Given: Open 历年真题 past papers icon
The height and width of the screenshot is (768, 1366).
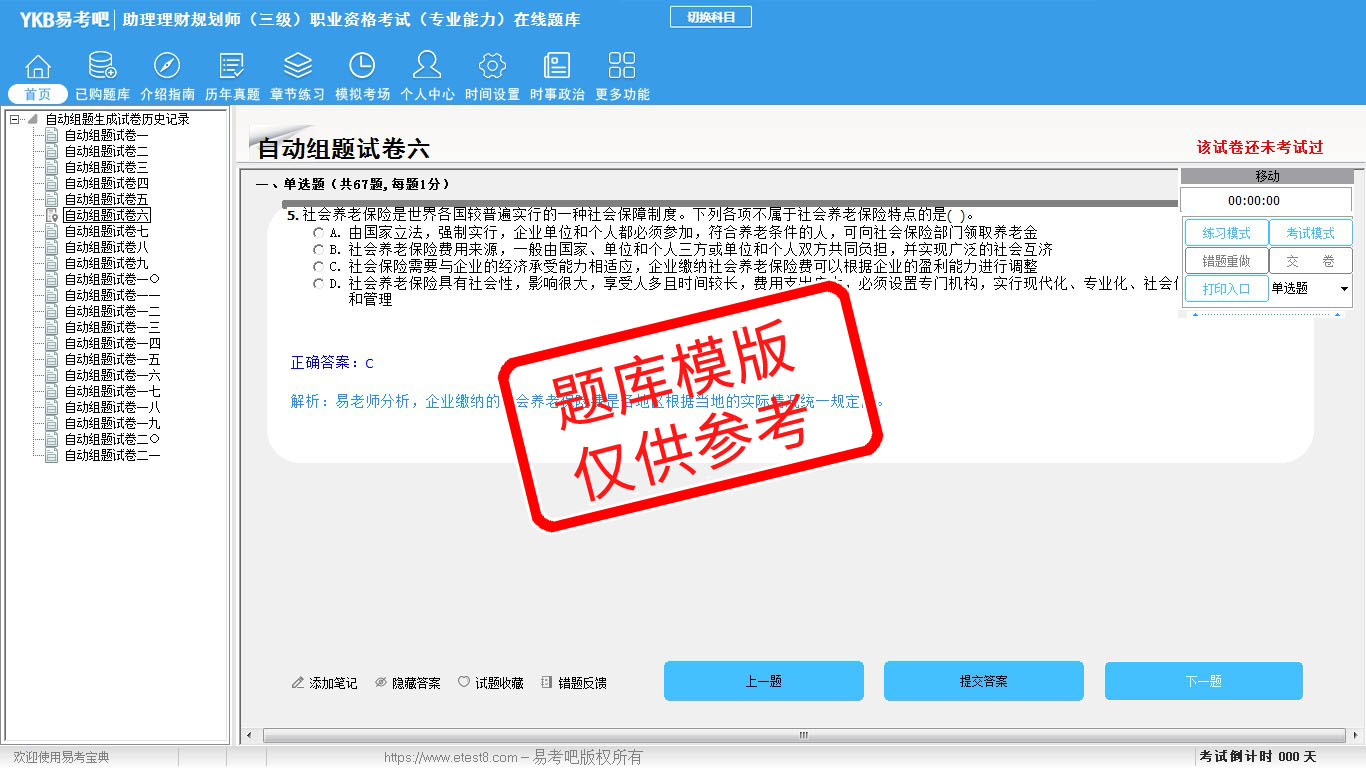Looking at the screenshot, I should point(232,67).
